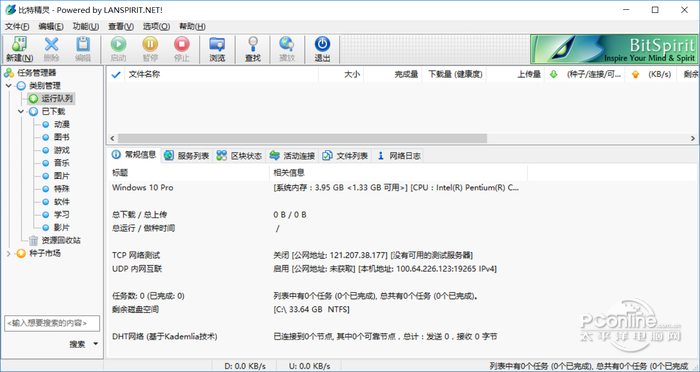
Task: Click the search content input box
Action: 52,323
